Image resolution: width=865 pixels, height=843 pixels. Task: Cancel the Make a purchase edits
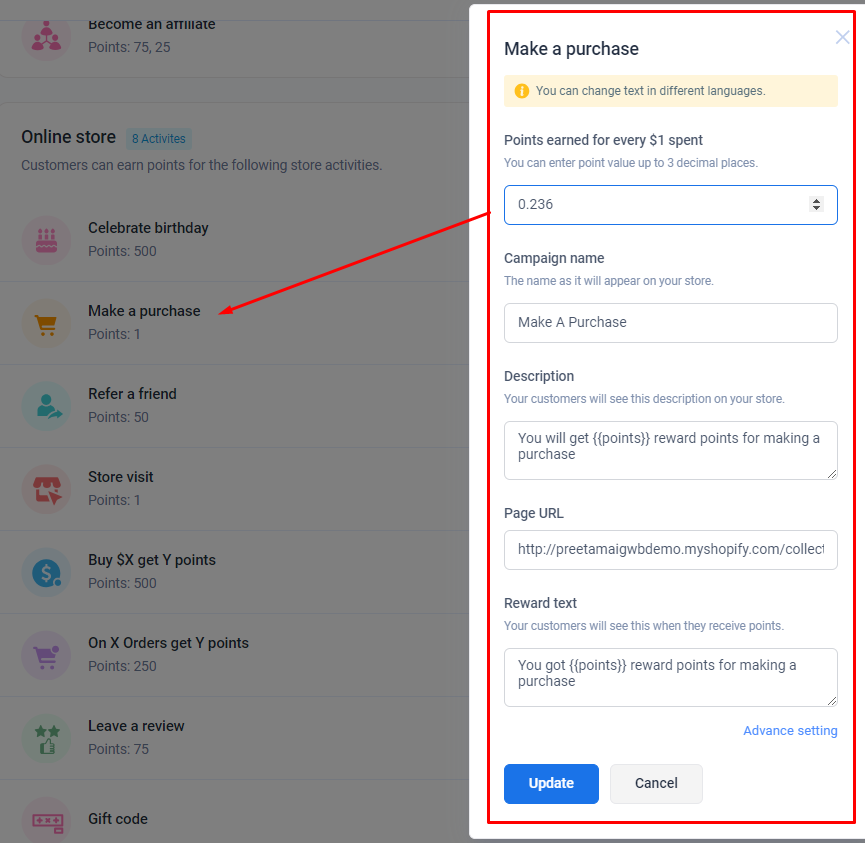(x=656, y=783)
